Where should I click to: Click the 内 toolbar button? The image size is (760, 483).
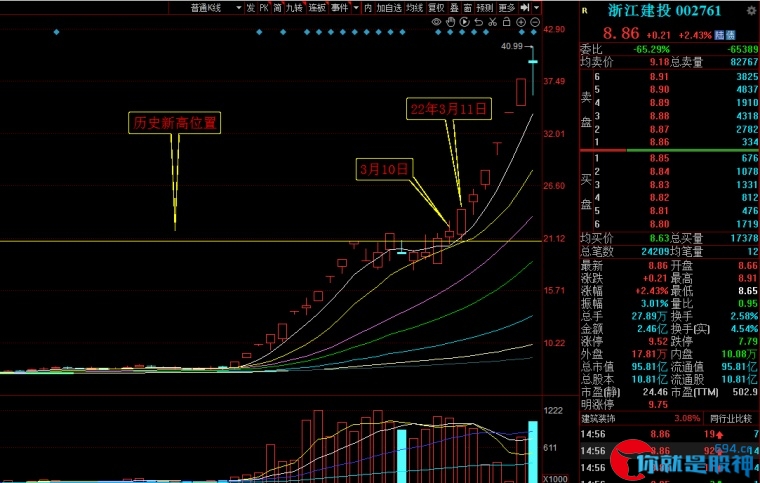coord(368,8)
